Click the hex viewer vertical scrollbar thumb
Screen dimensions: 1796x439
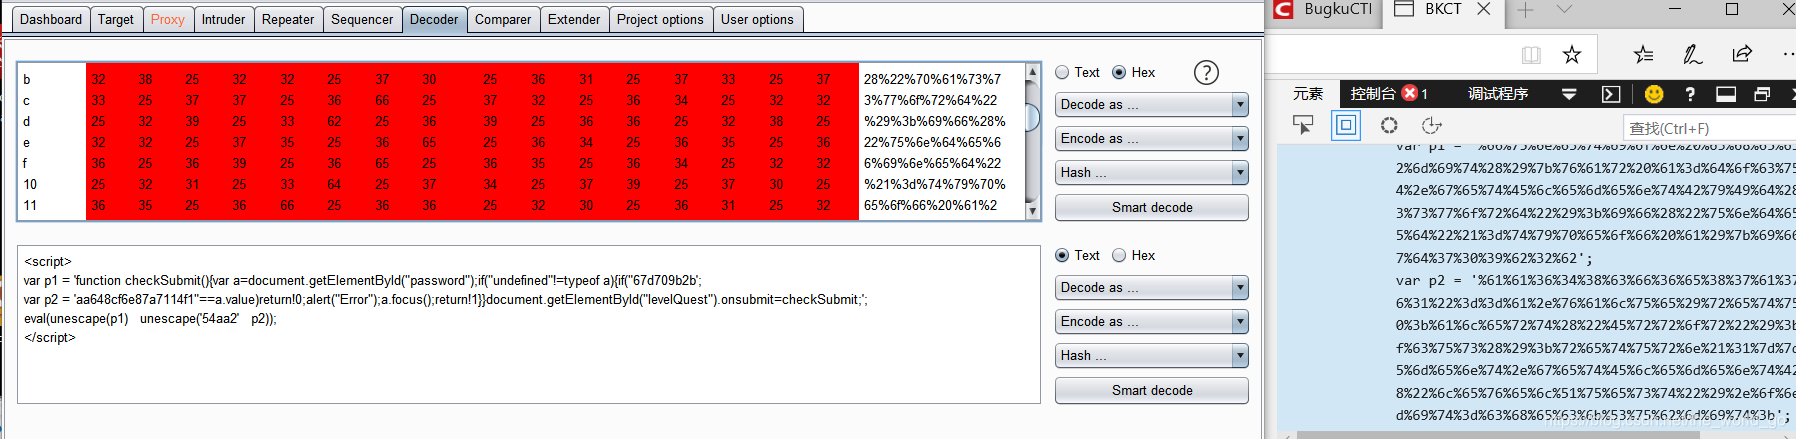1033,116
